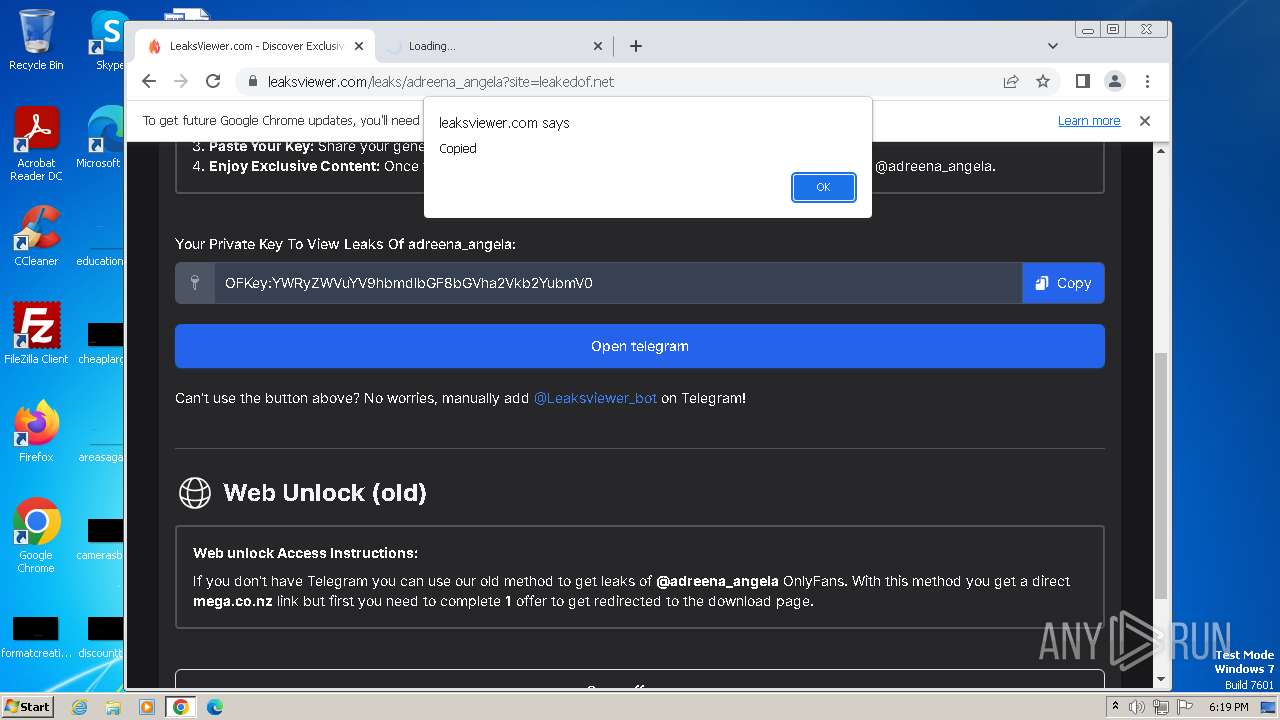Click the globe icon by Web Unlock
This screenshot has height=720, width=1280.
point(194,492)
